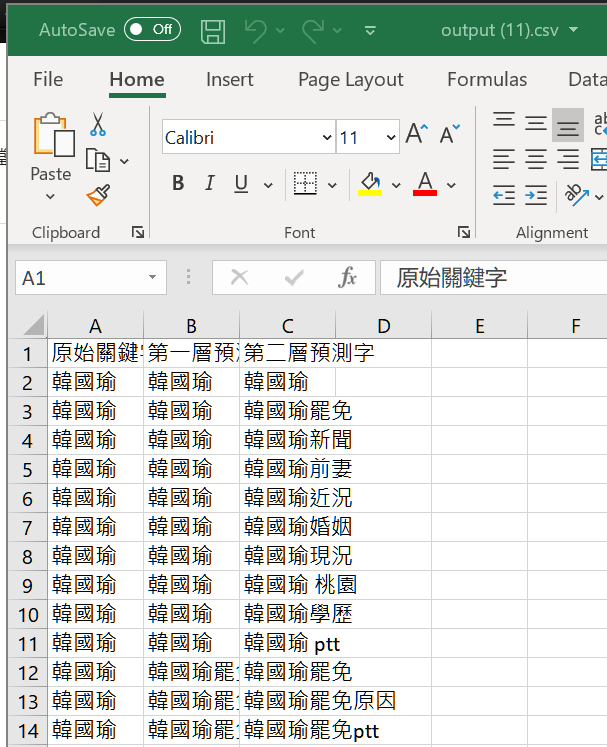
Task: Click the Save floppy disk icon
Action: click(x=212, y=31)
